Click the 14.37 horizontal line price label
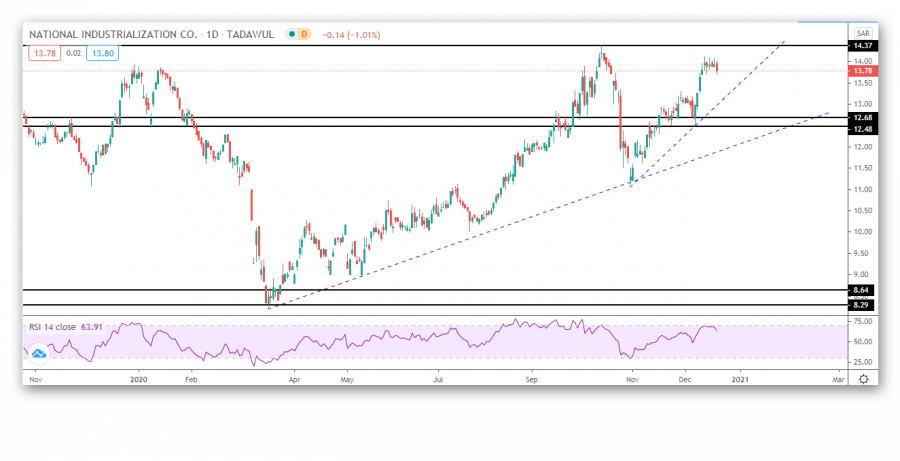This screenshot has width=900, height=461. [862, 46]
